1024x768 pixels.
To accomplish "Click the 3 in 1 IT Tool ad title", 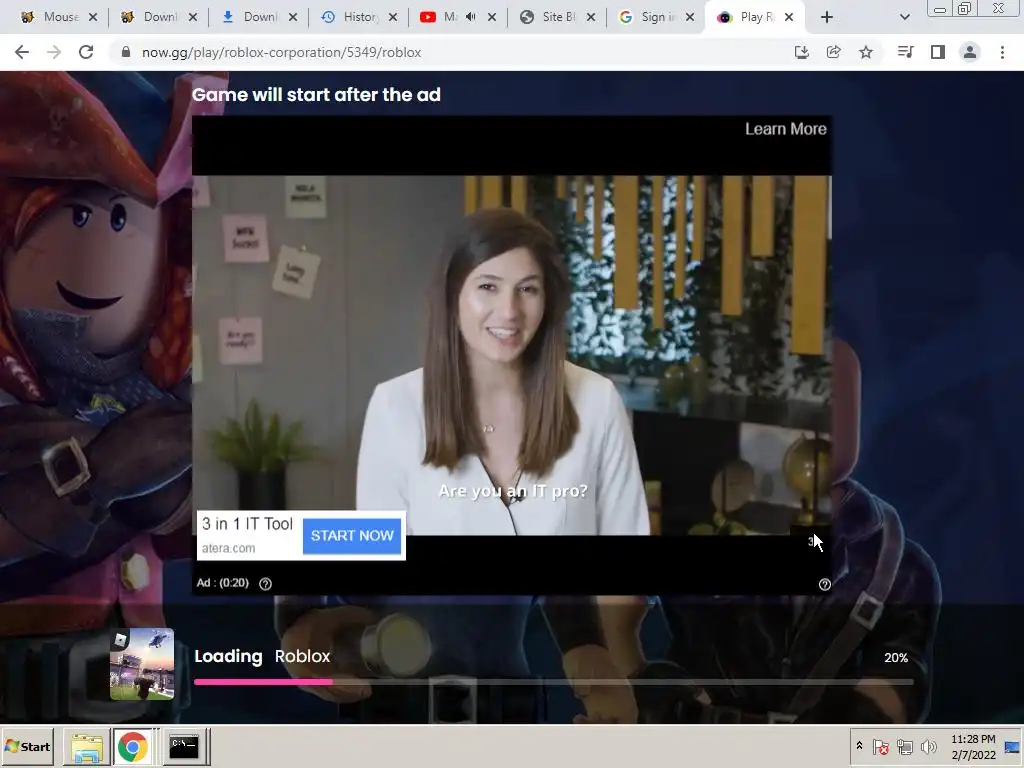I will click(x=248, y=524).
